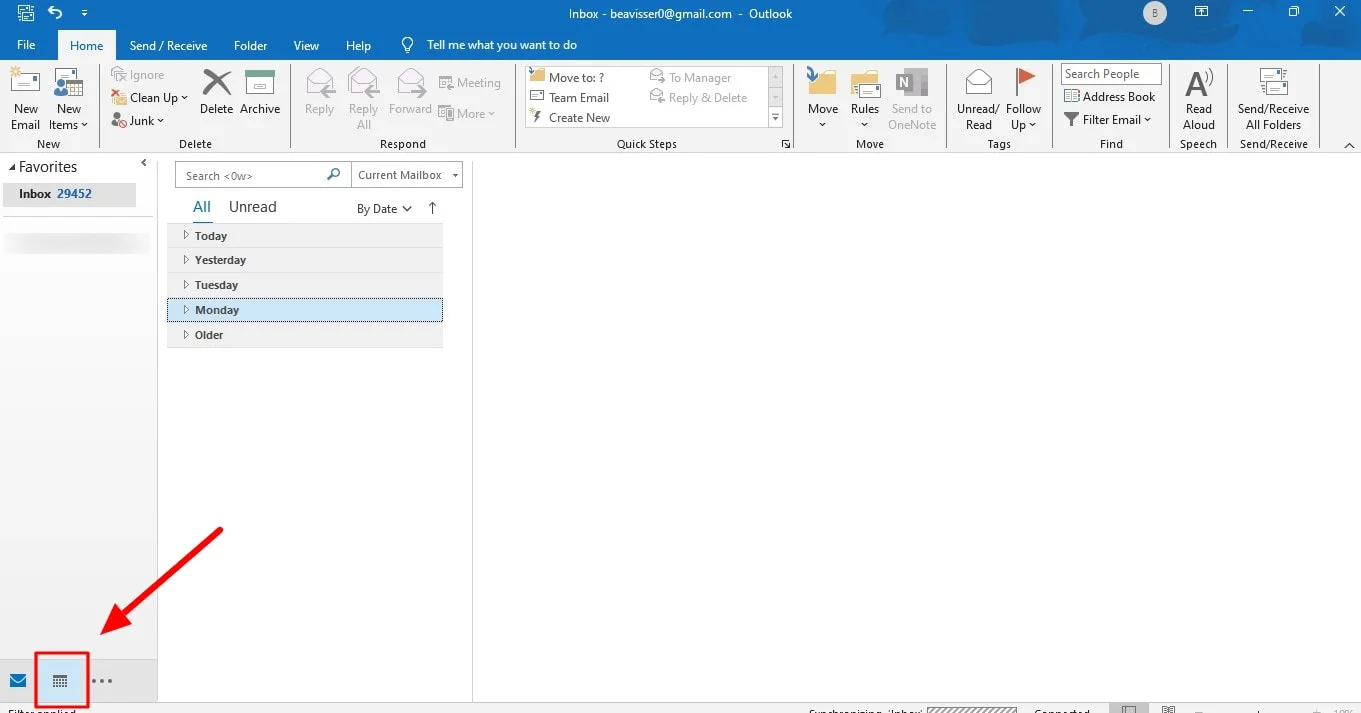
Task: Open the Help tab
Action: click(358, 45)
